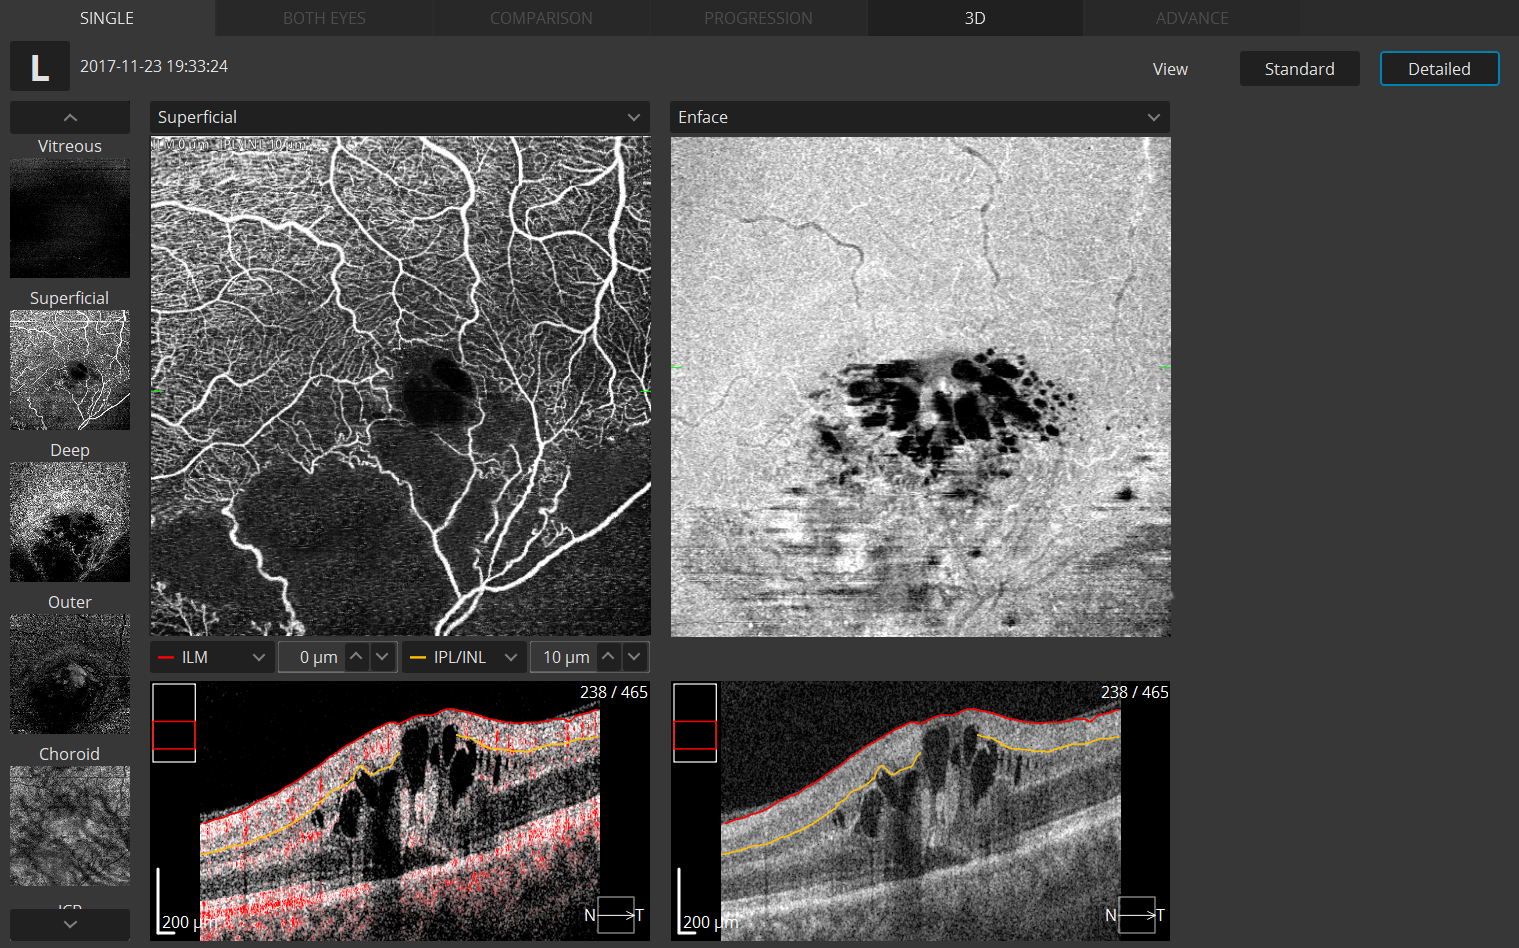Open the Enface image type dropdown
This screenshot has height=948, width=1519.
919,117
